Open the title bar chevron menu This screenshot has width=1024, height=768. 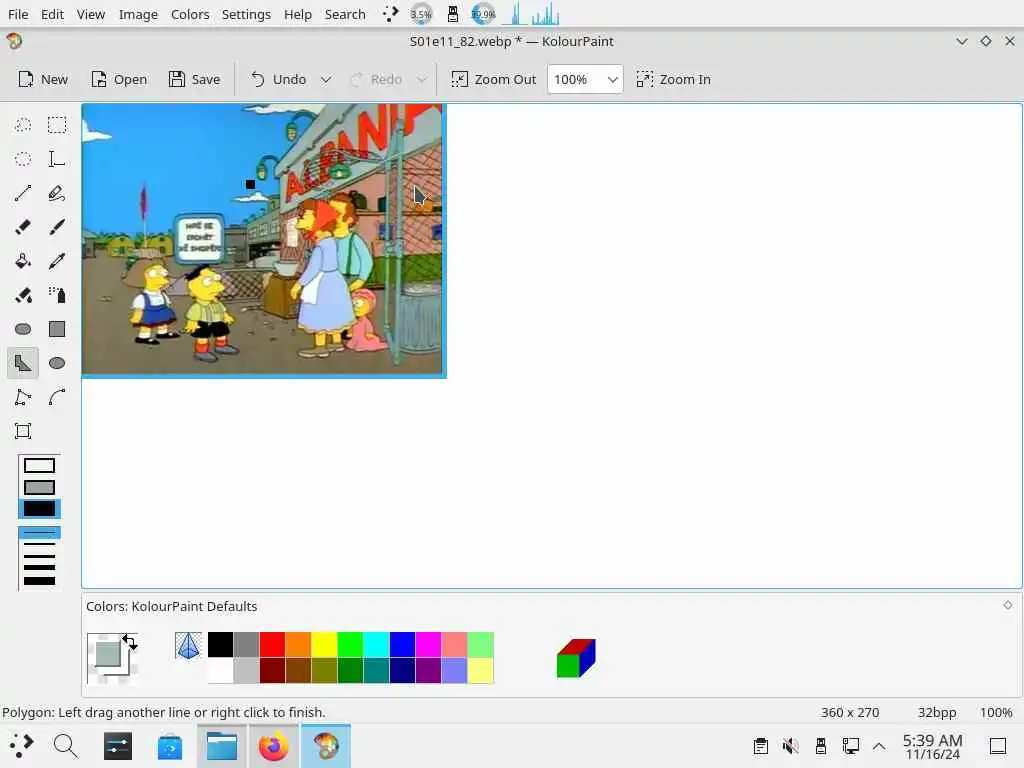[961, 41]
